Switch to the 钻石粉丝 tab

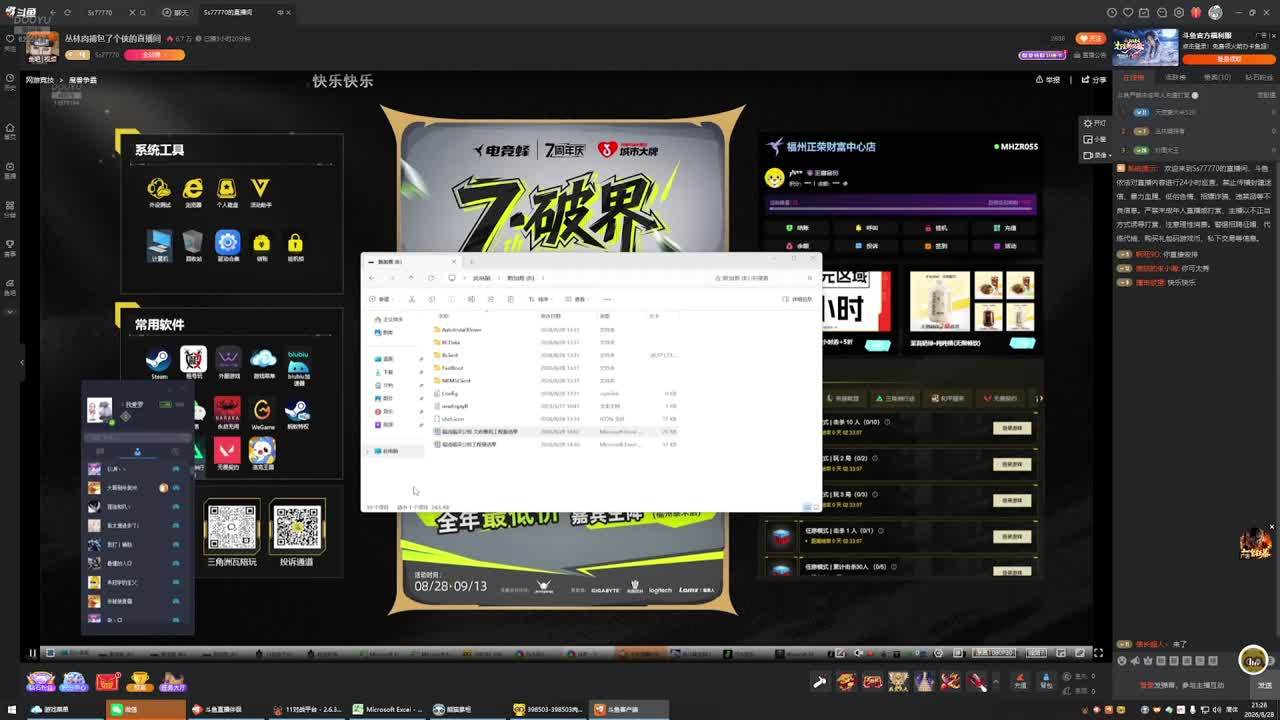coord(1259,77)
